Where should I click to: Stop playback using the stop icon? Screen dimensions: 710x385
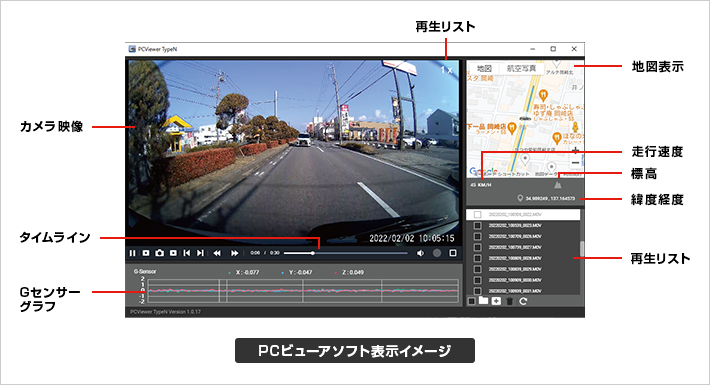point(146,253)
